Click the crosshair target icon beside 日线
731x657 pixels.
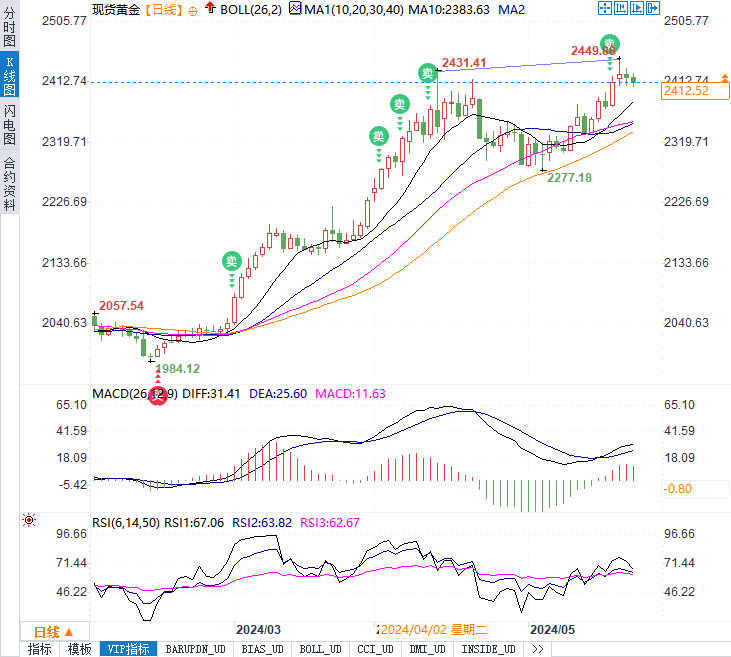pyautogui.click(x=193, y=11)
